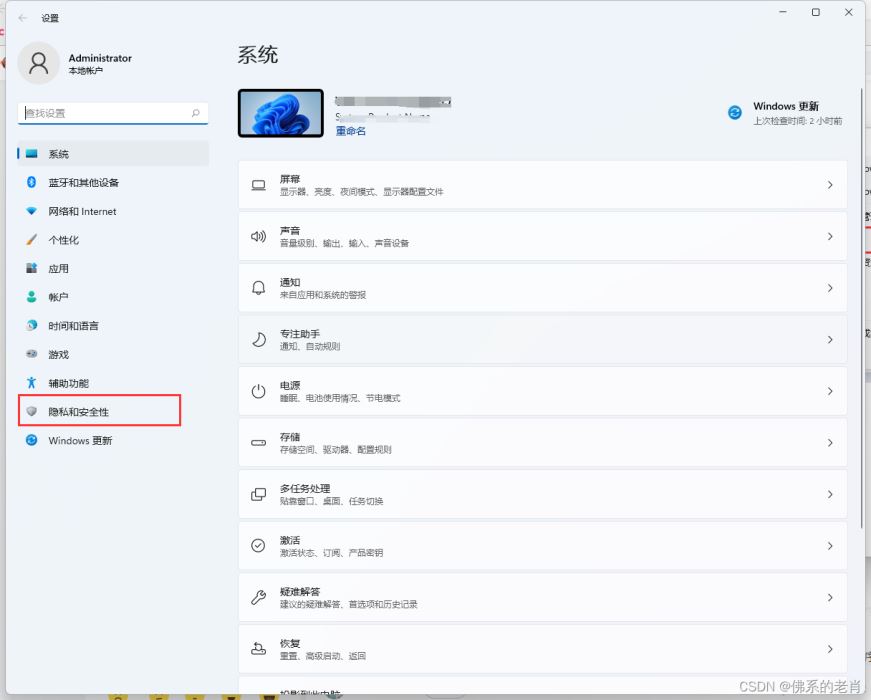Maximize the Settings window
The height and width of the screenshot is (700, 871).
point(815,12)
